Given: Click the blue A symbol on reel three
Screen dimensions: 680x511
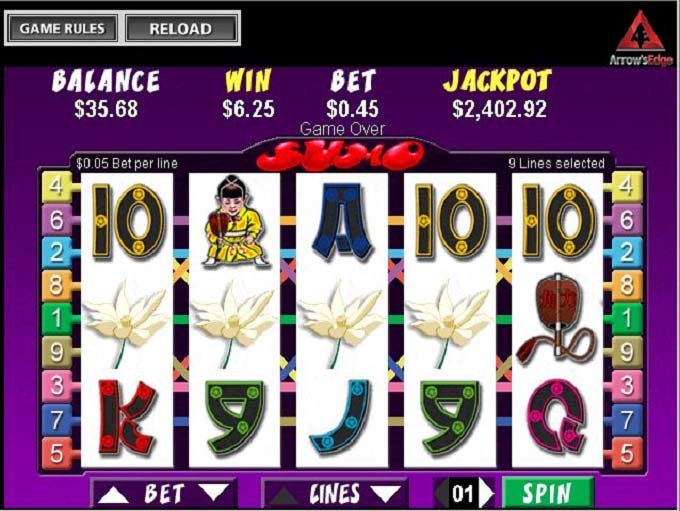Looking at the screenshot, I should tap(342, 221).
